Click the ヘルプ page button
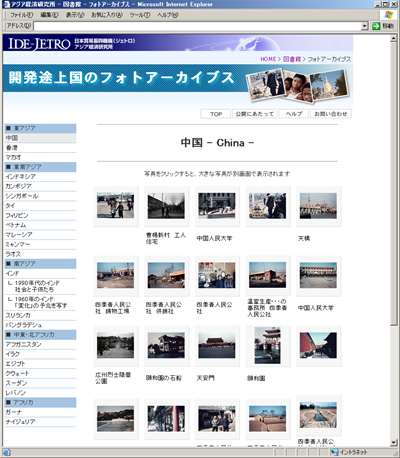The width and height of the screenshot is (400, 458). [294, 114]
